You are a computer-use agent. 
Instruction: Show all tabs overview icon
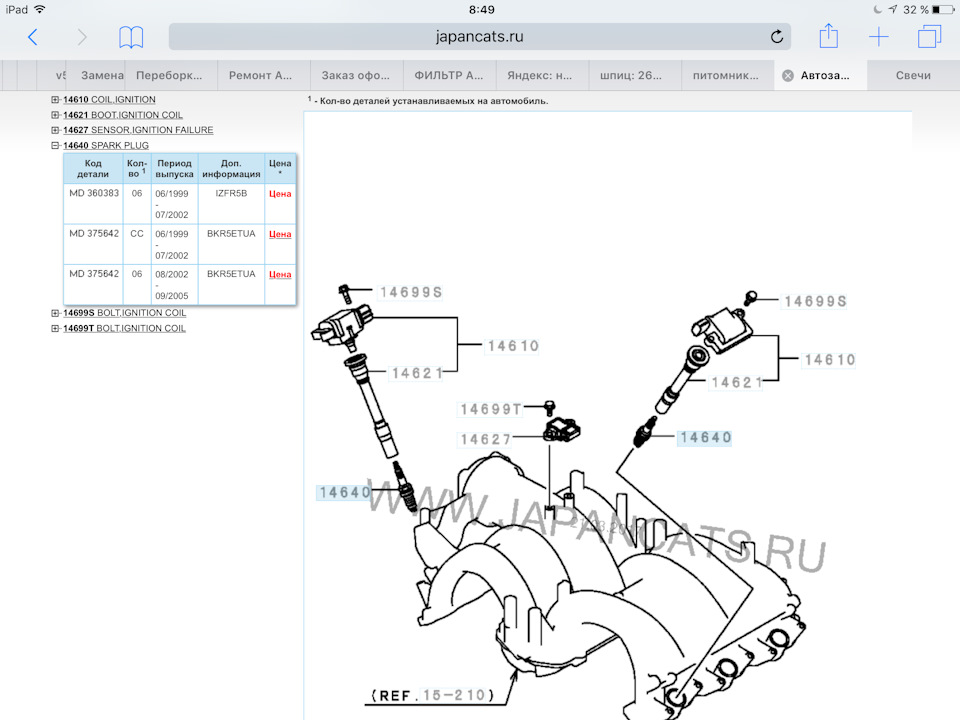point(929,38)
